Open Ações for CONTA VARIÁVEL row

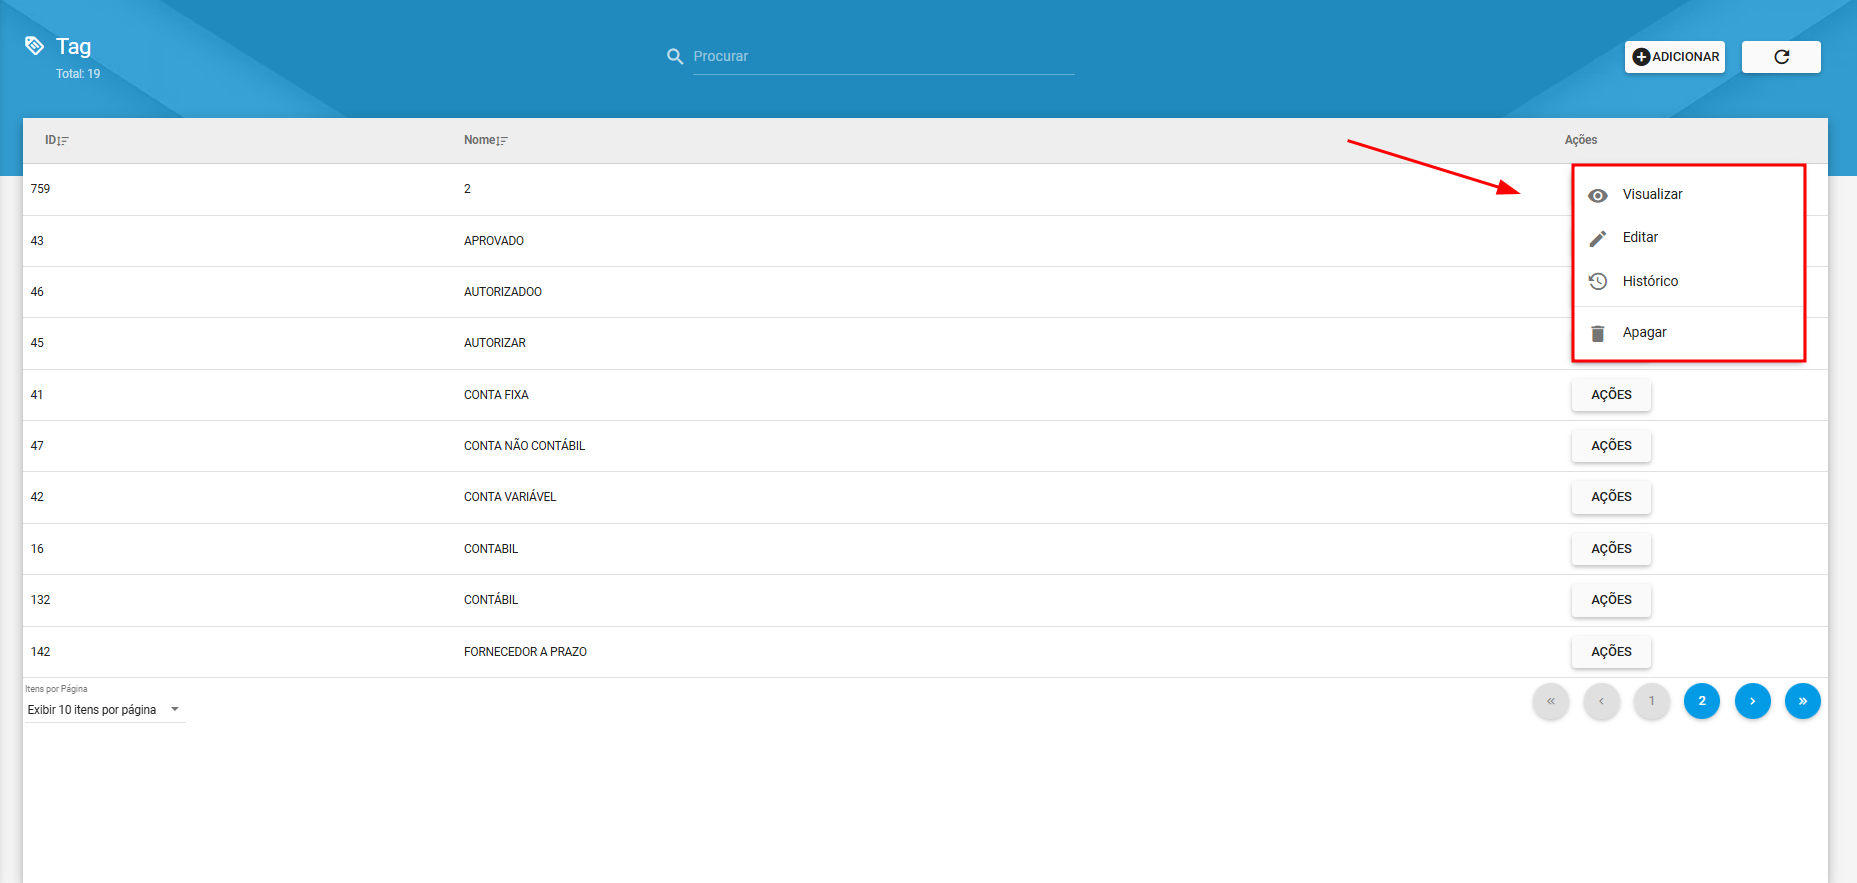[1611, 497]
